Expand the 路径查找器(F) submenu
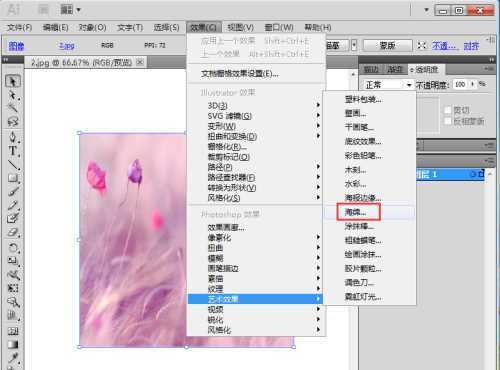Image resolution: width=500 pixels, height=370 pixels. (255, 177)
